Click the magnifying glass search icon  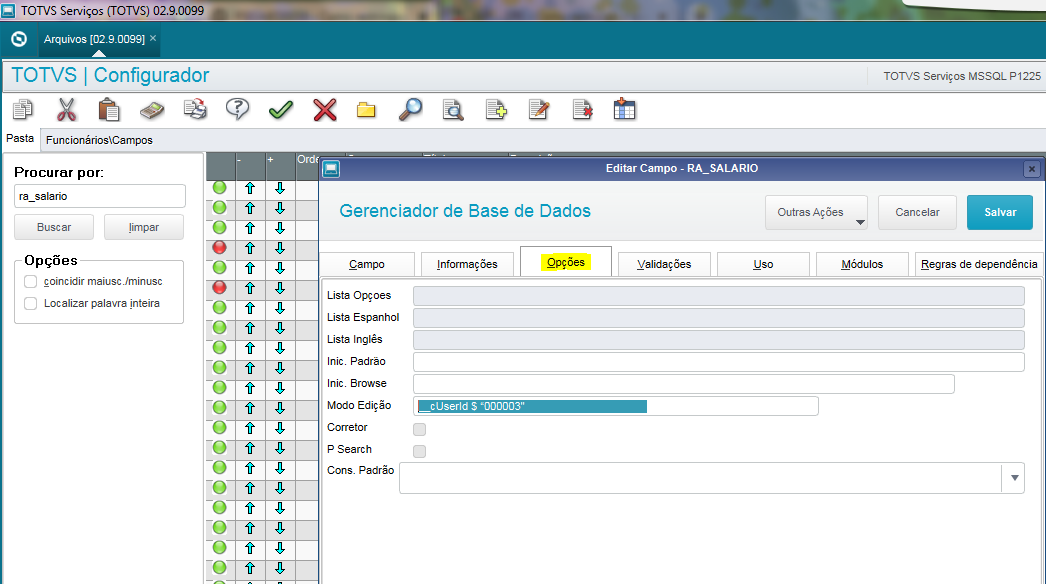coord(410,109)
